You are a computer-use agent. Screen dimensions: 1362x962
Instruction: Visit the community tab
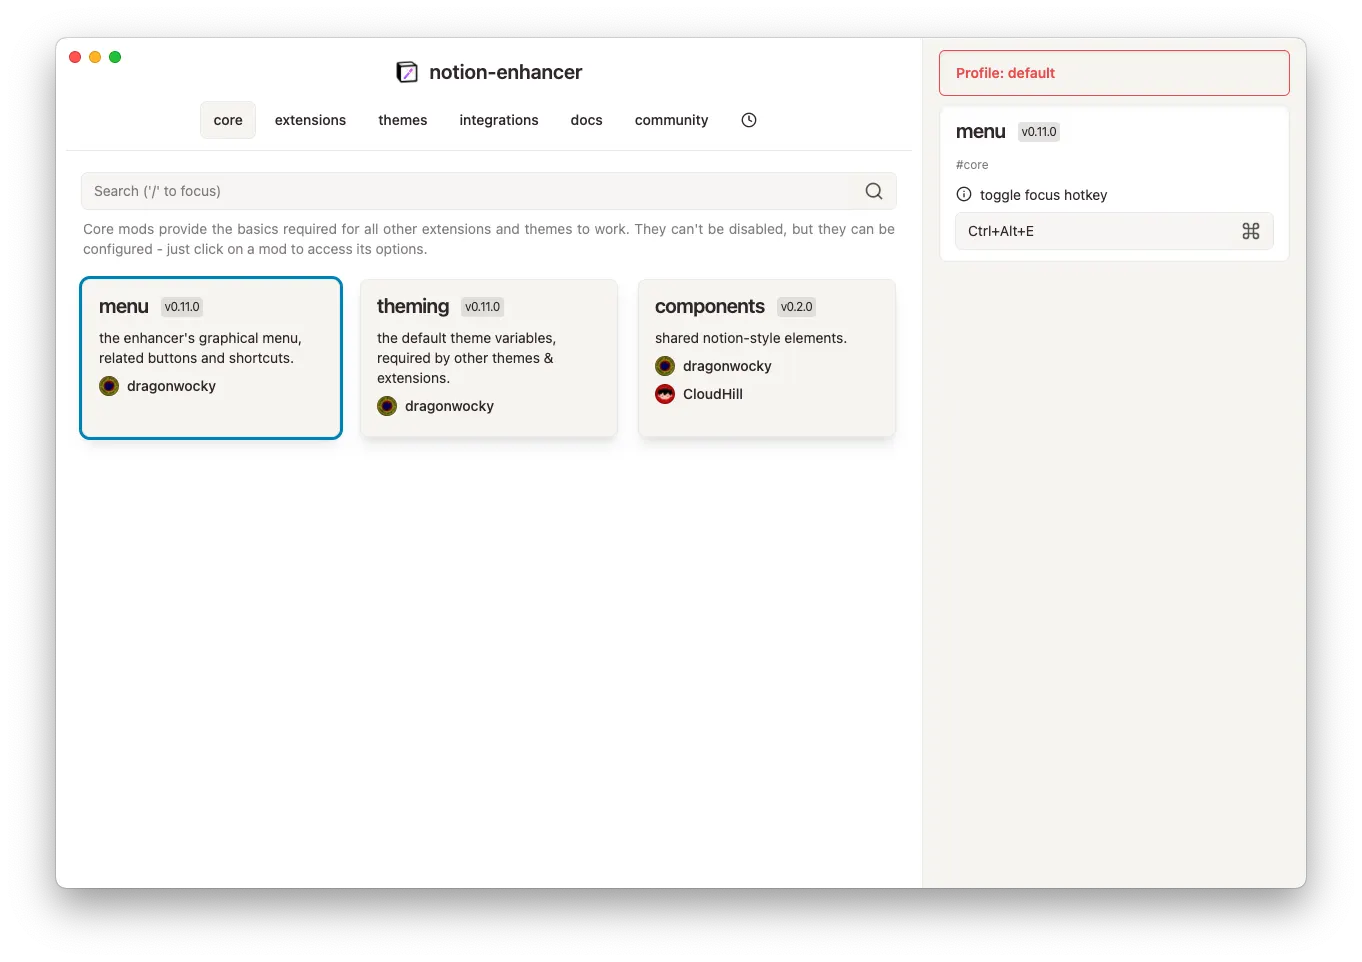[x=671, y=120]
